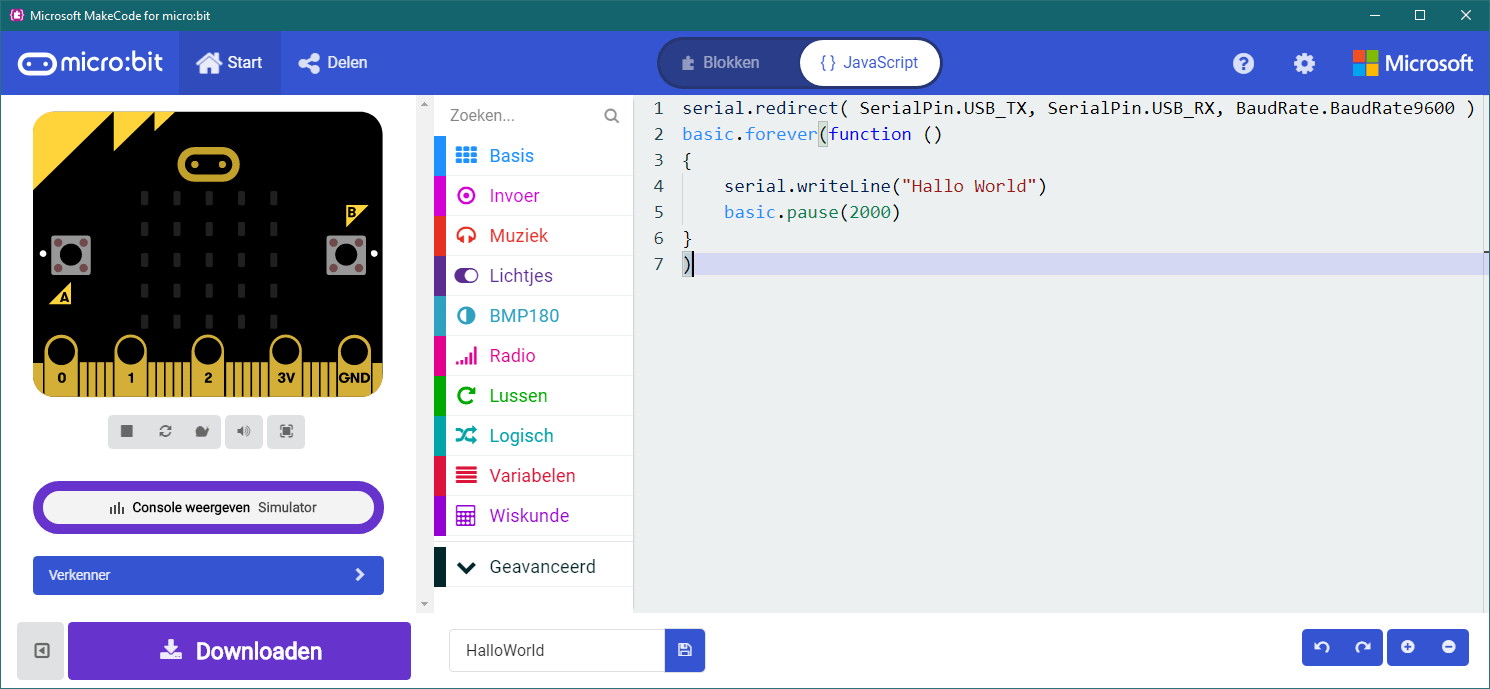The width and height of the screenshot is (1490, 689).
Task: Show the simulator console
Action: 208,507
